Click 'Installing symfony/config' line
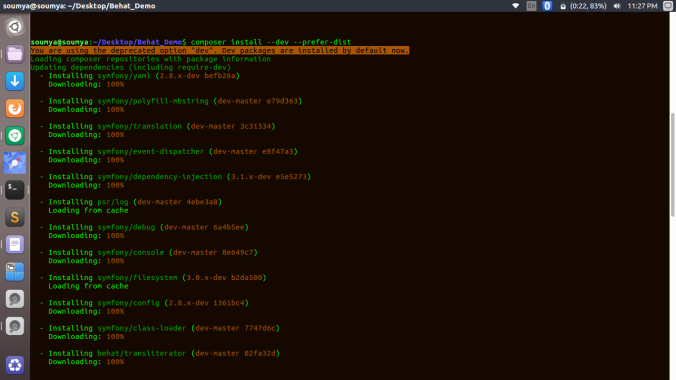The width and height of the screenshot is (676, 380). (x=144, y=303)
